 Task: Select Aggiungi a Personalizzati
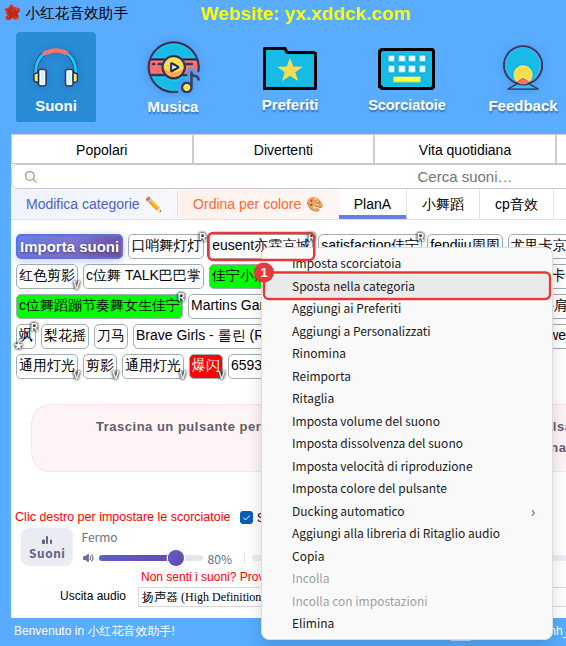[x=407, y=331]
